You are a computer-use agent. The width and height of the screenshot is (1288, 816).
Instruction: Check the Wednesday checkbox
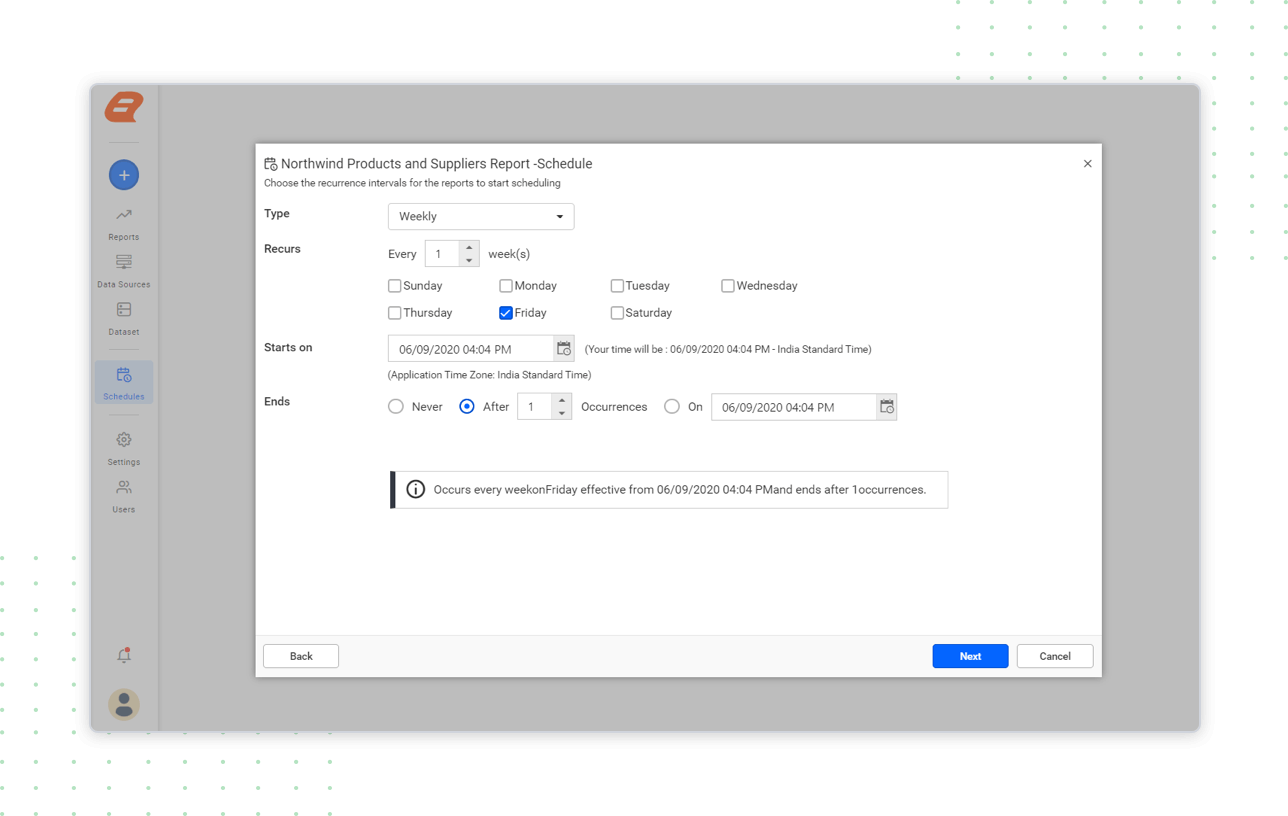pos(728,286)
